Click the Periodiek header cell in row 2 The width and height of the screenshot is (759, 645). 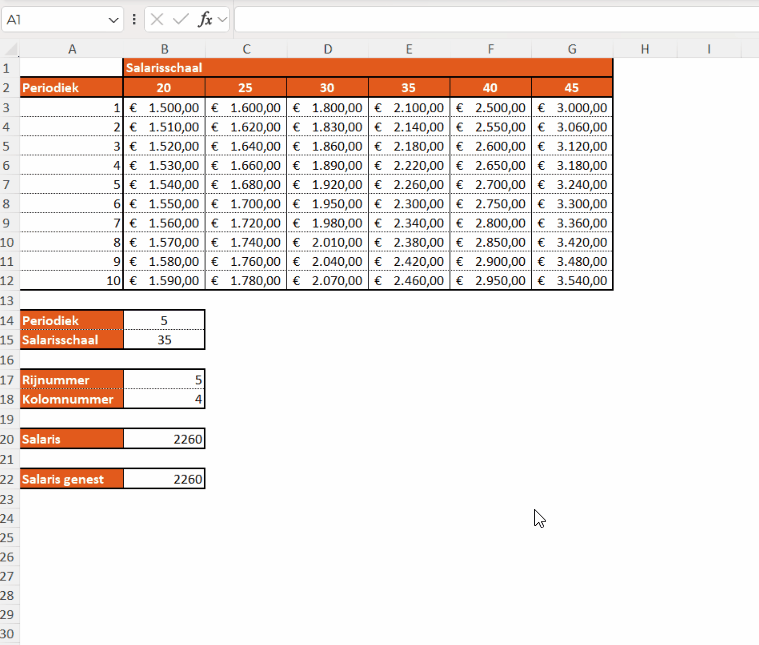point(72,88)
